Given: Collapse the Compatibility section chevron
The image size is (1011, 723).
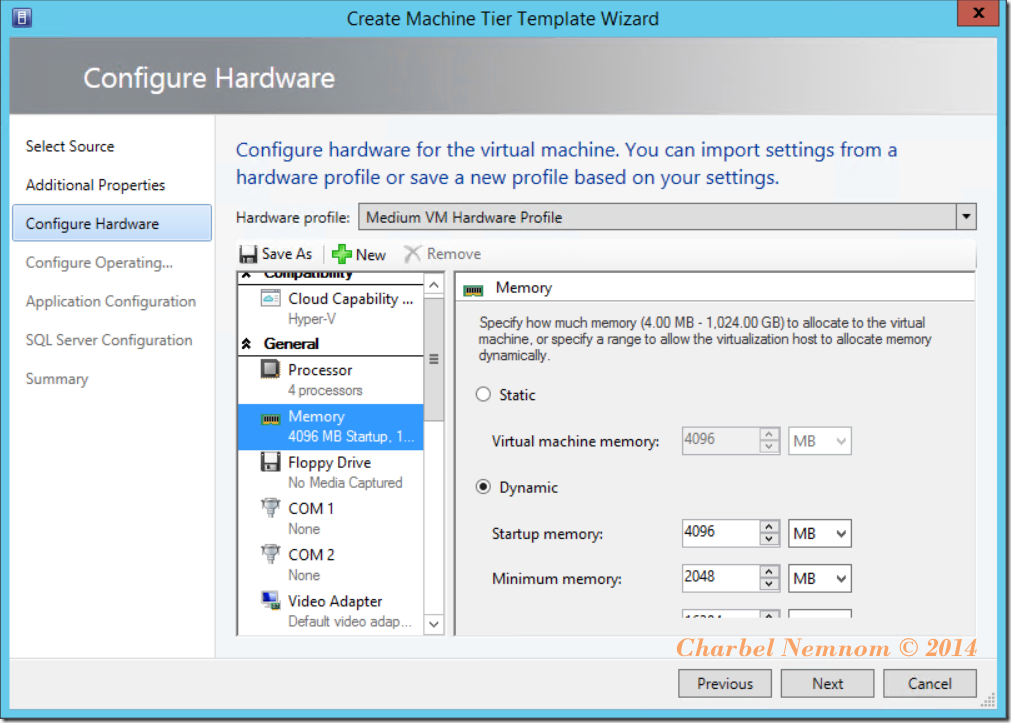Looking at the screenshot, I should [x=246, y=275].
